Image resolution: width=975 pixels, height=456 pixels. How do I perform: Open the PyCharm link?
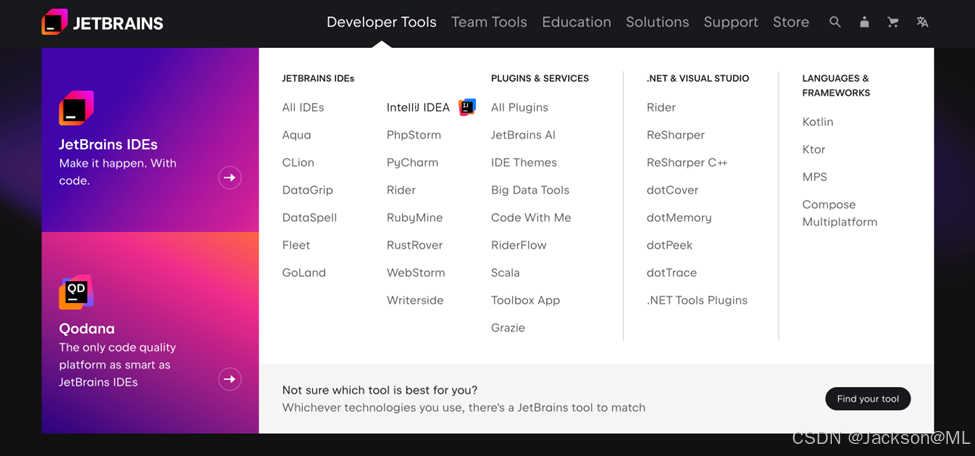[x=412, y=162]
